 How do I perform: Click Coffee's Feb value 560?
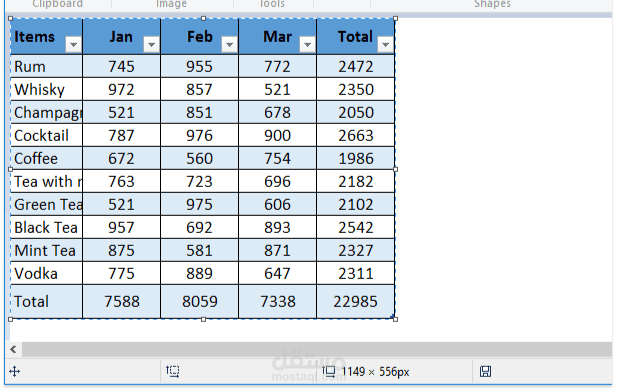pos(199,158)
